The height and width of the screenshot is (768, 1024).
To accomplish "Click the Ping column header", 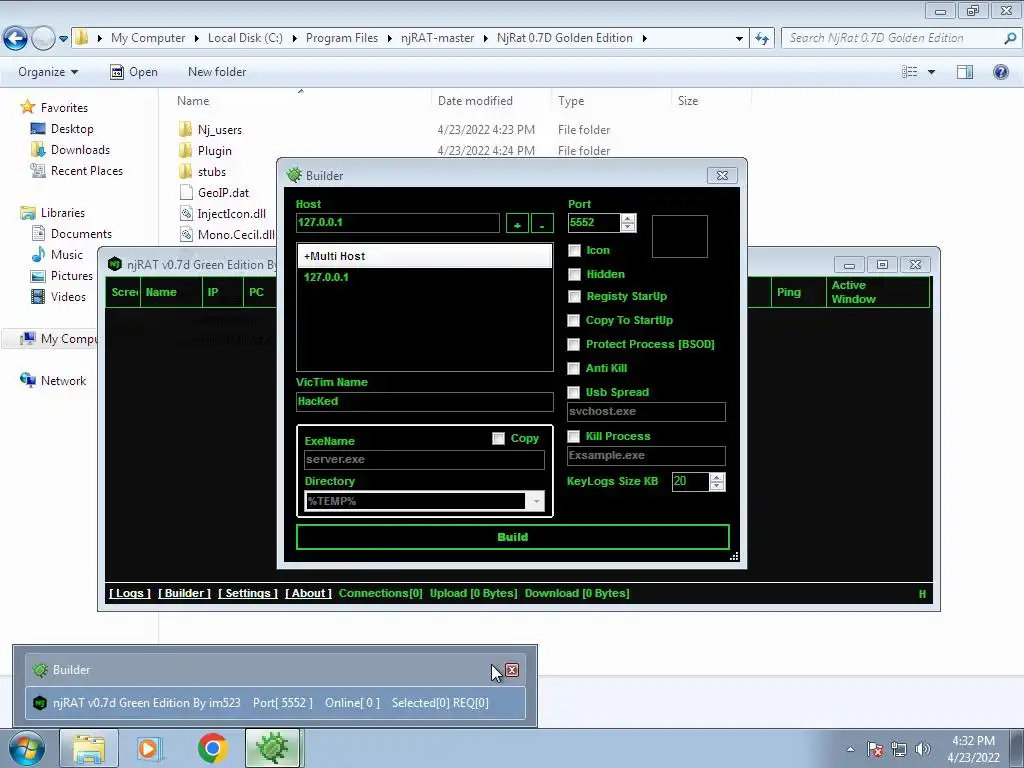I will pos(798,293).
